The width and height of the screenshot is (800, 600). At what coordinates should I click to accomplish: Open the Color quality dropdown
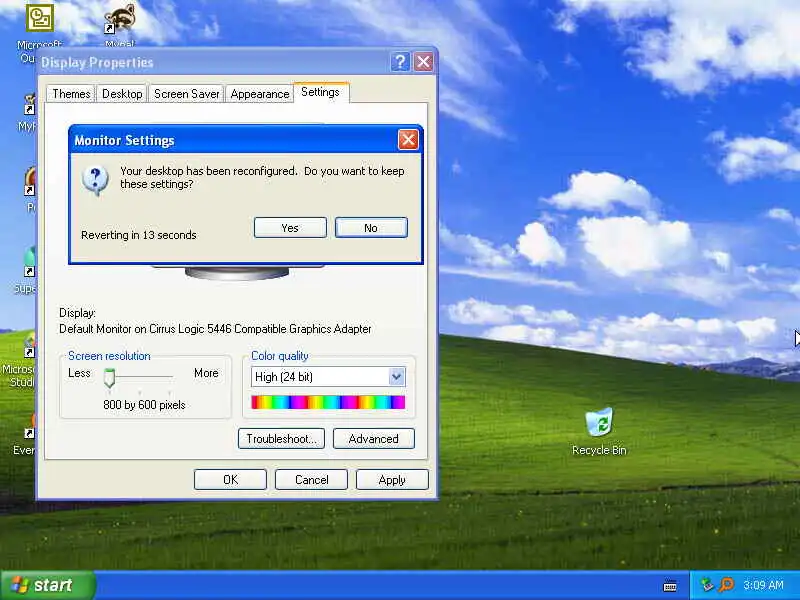coord(396,377)
